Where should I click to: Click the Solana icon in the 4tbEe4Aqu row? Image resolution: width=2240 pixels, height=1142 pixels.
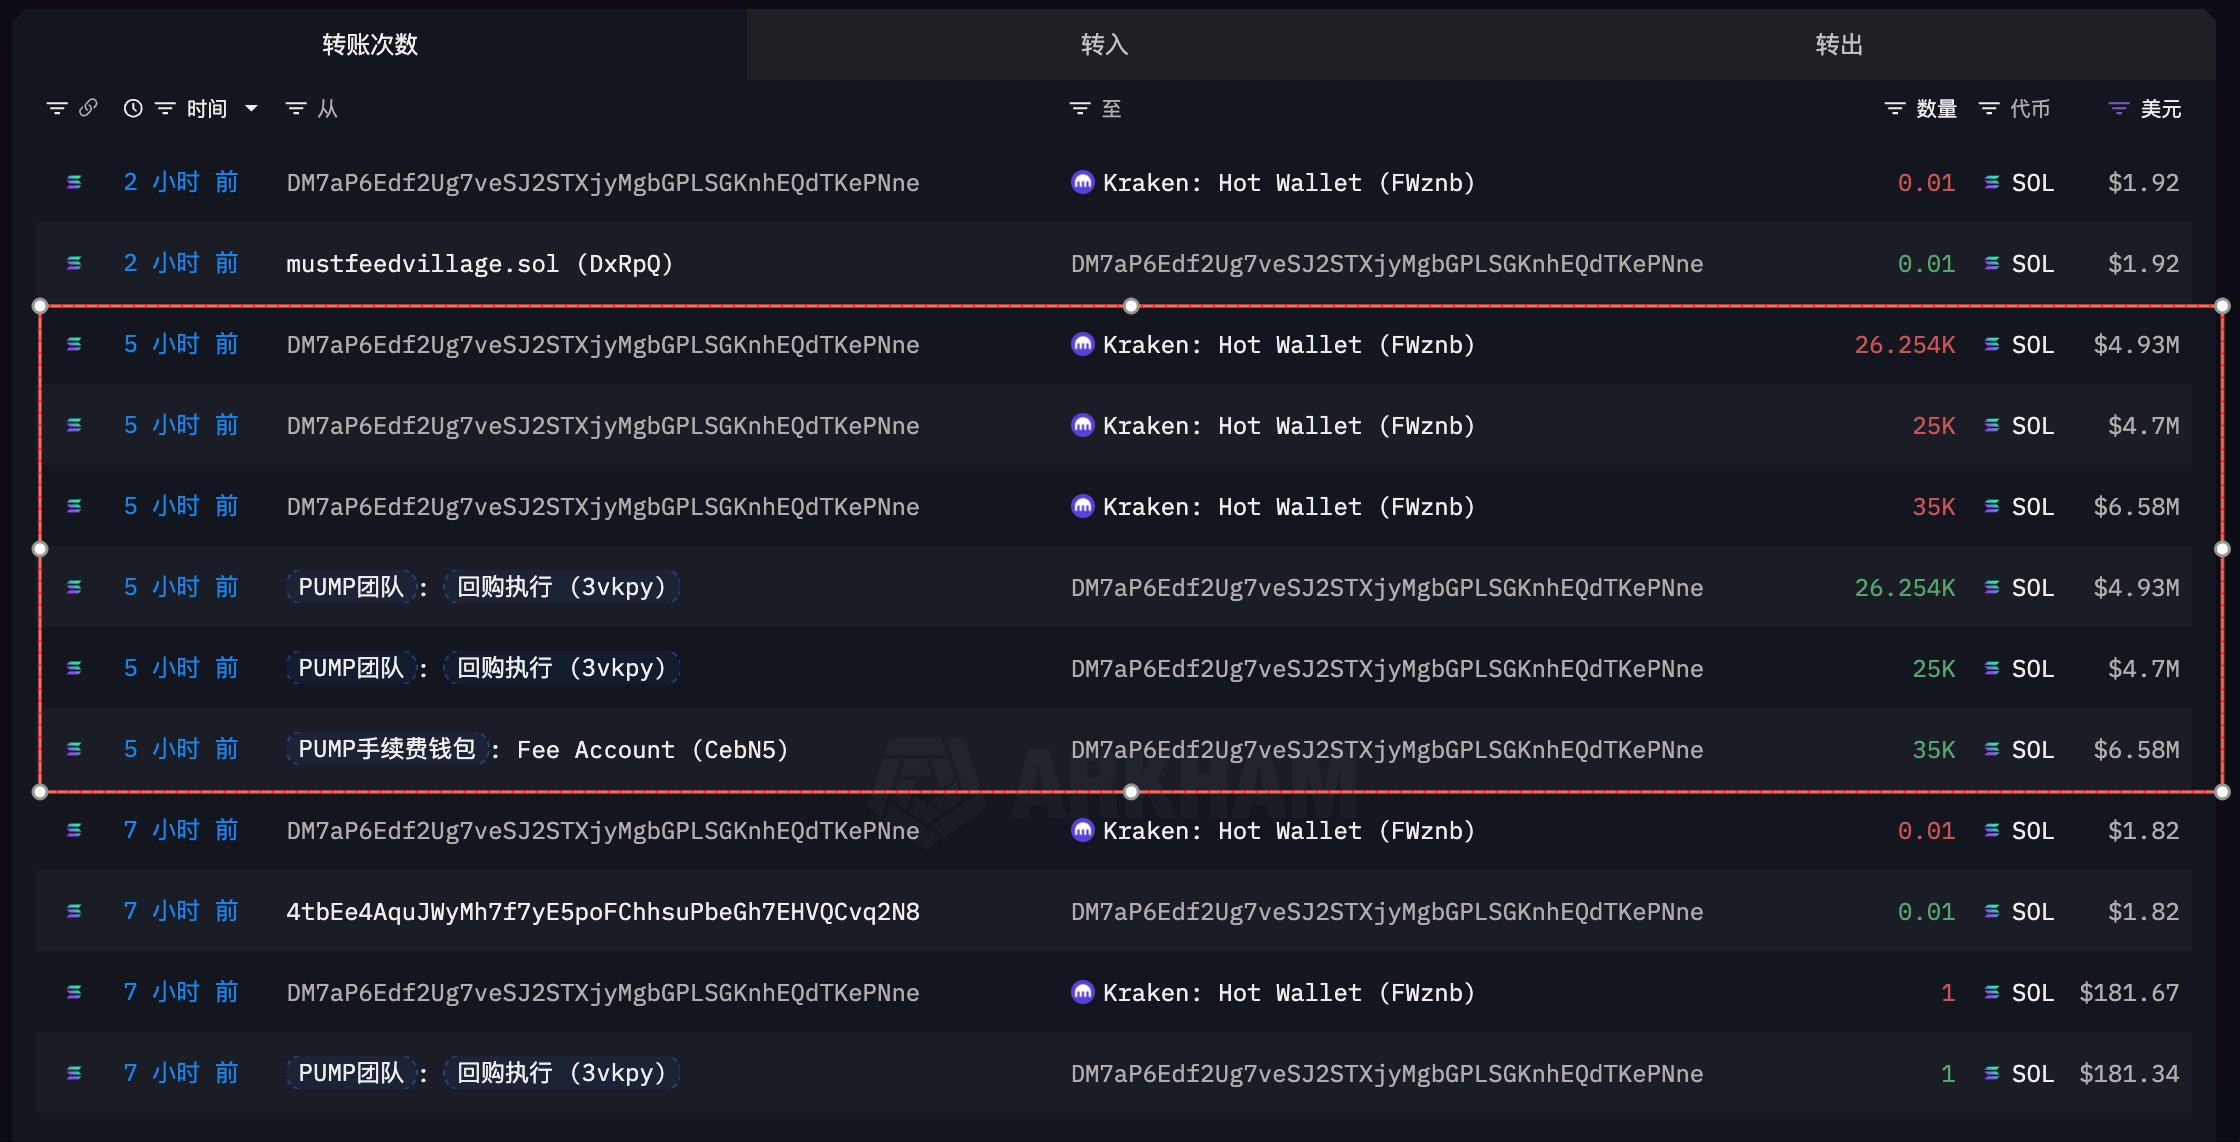[x=74, y=911]
